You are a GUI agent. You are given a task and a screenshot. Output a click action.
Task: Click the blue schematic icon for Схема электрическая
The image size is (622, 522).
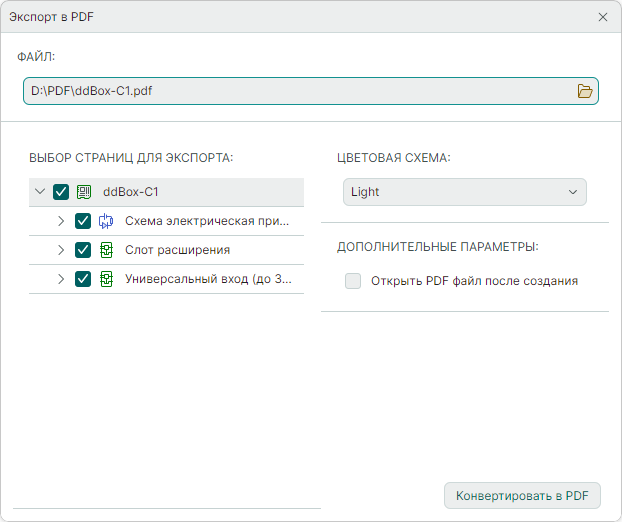point(106,221)
